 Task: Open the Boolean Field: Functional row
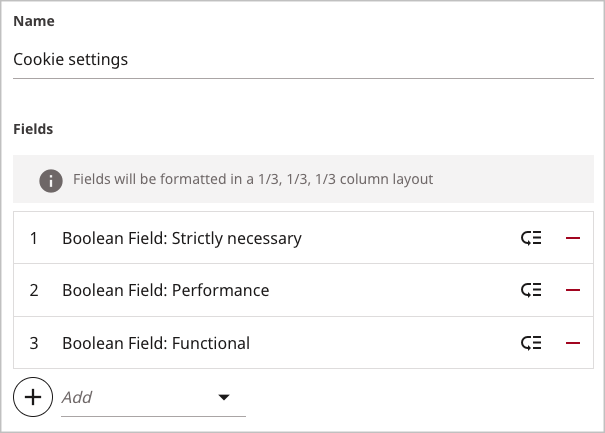[303, 343]
